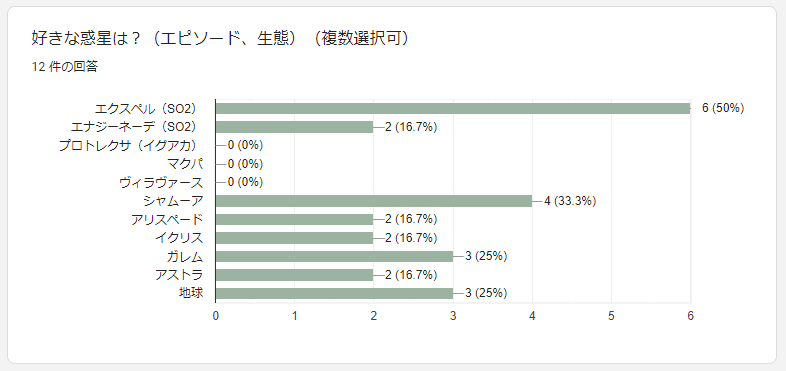Select the 地球 bar

point(334,293)
